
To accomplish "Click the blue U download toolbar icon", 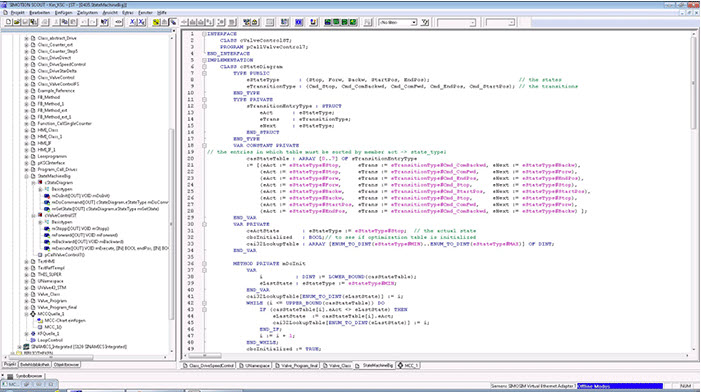I will [x=313, y=22].
